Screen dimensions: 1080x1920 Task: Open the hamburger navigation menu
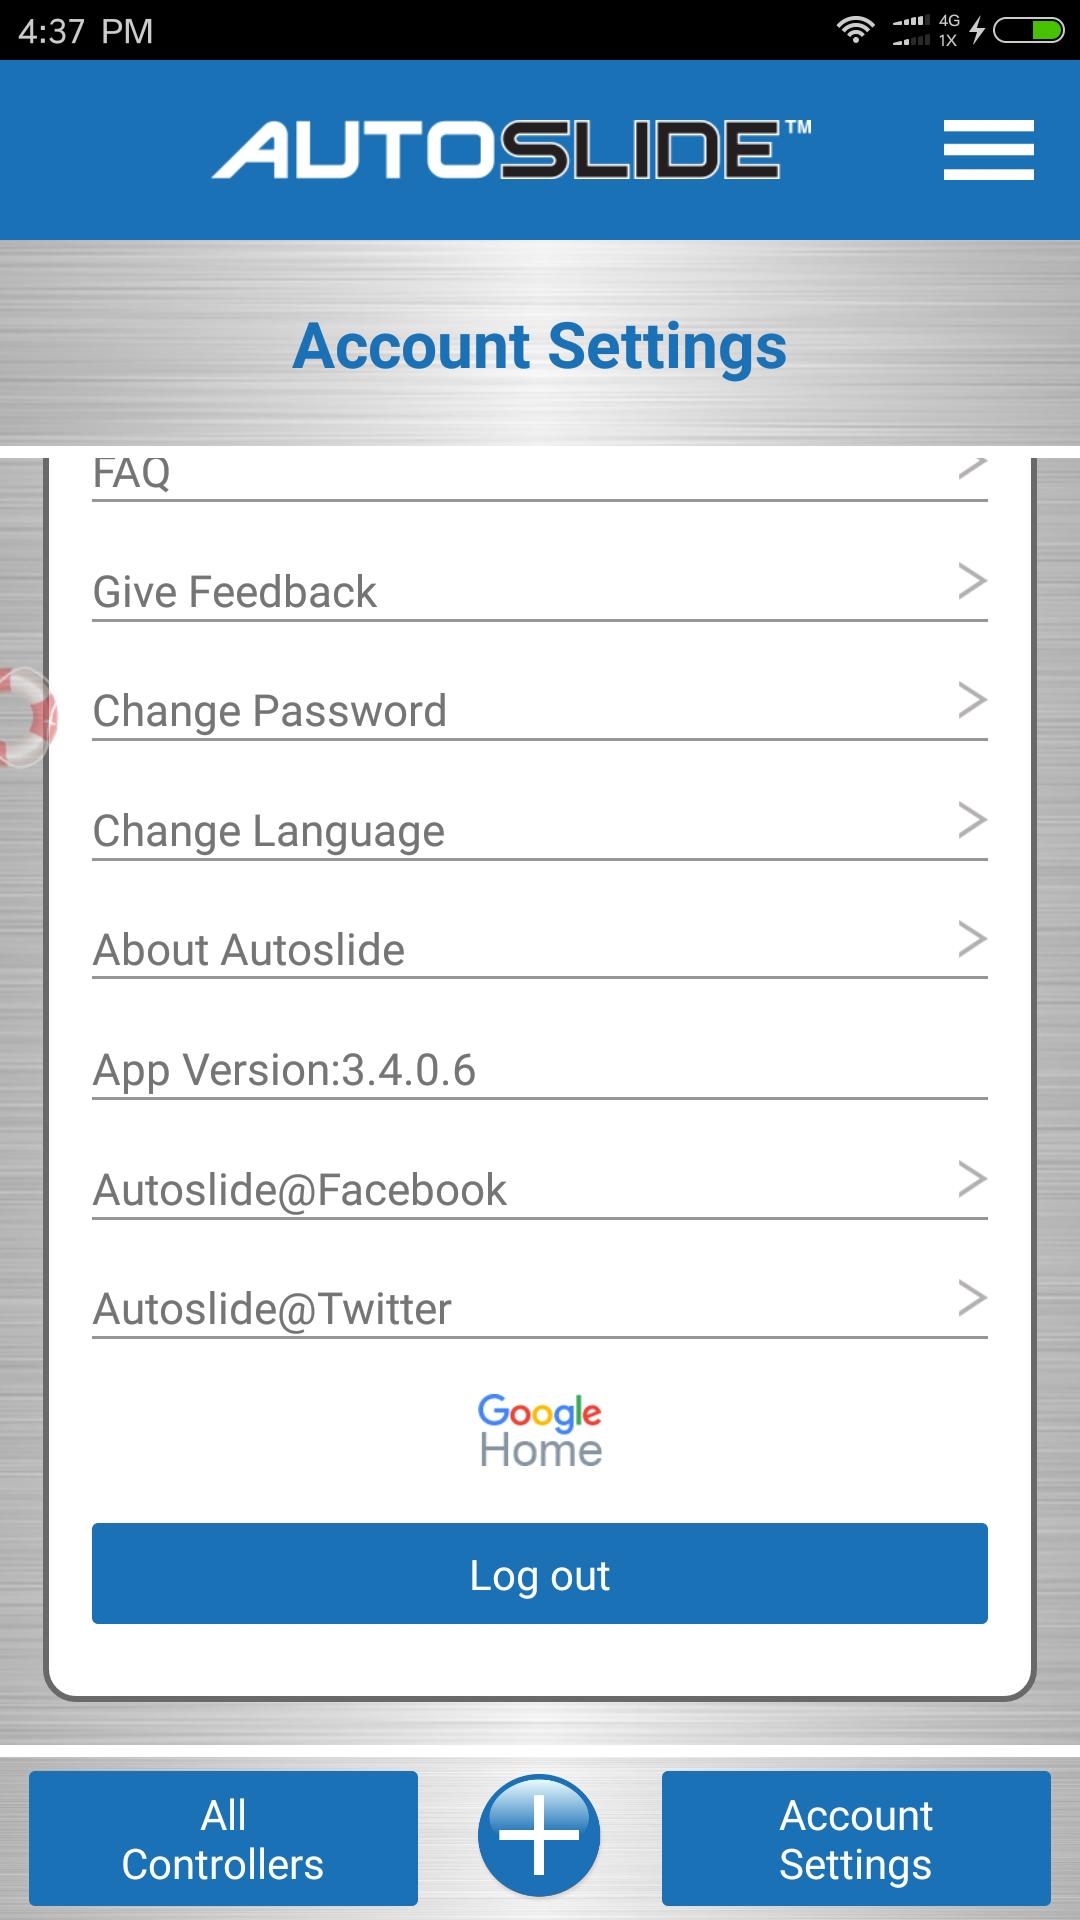pyautogui.click(x=988, y=150)
